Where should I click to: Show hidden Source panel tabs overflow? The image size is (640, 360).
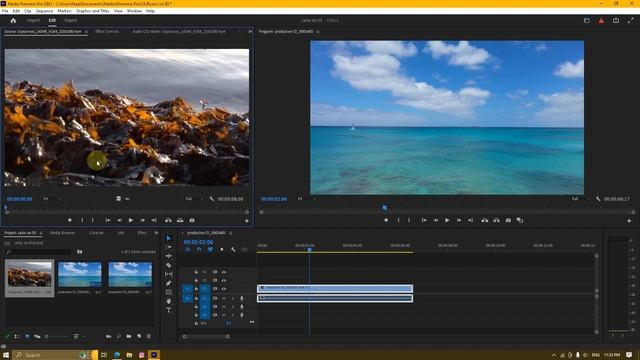[250, 31]
